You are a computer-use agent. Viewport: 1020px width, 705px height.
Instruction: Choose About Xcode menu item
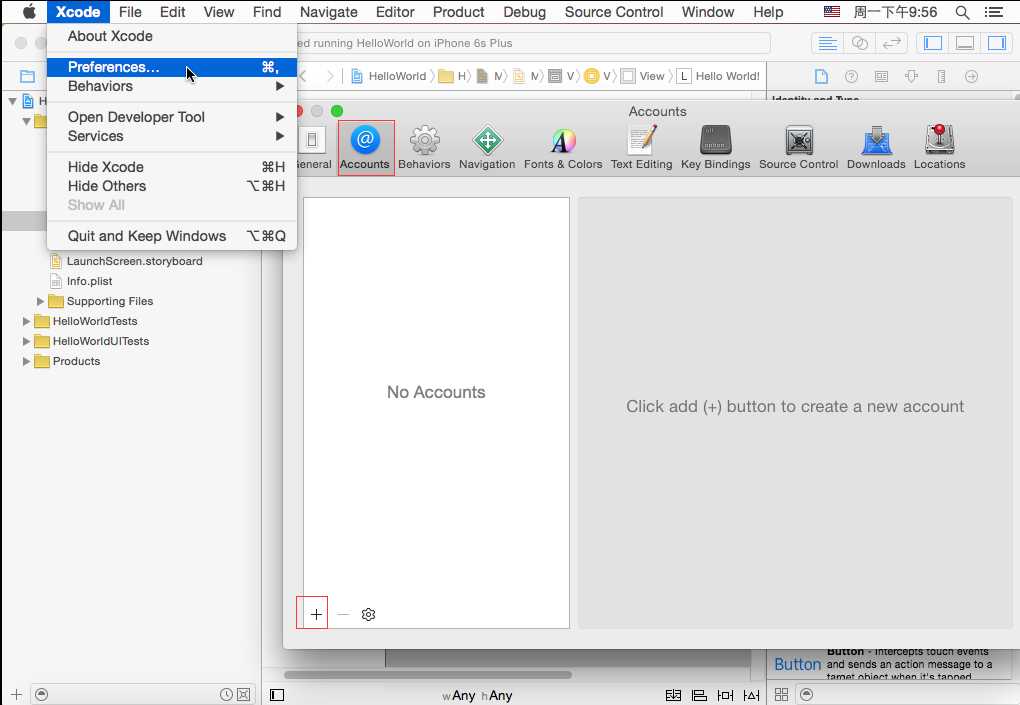[x=172, y=36]
